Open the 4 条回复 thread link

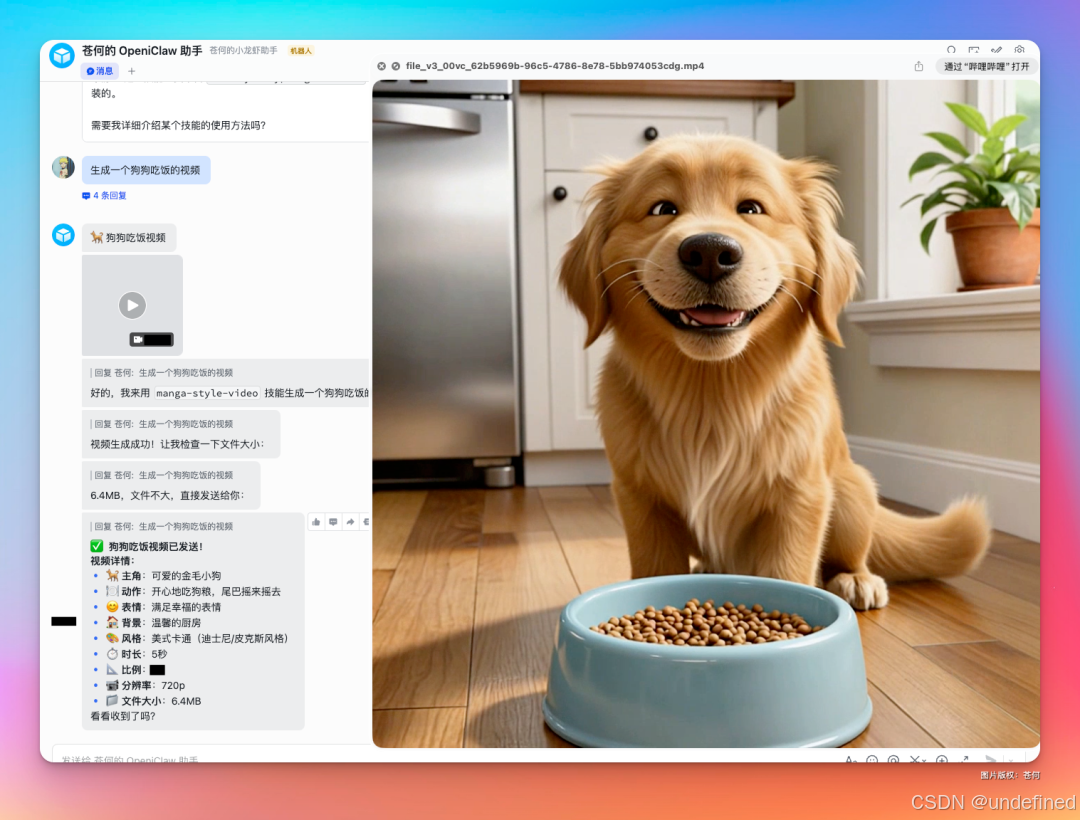pos(105,196)
